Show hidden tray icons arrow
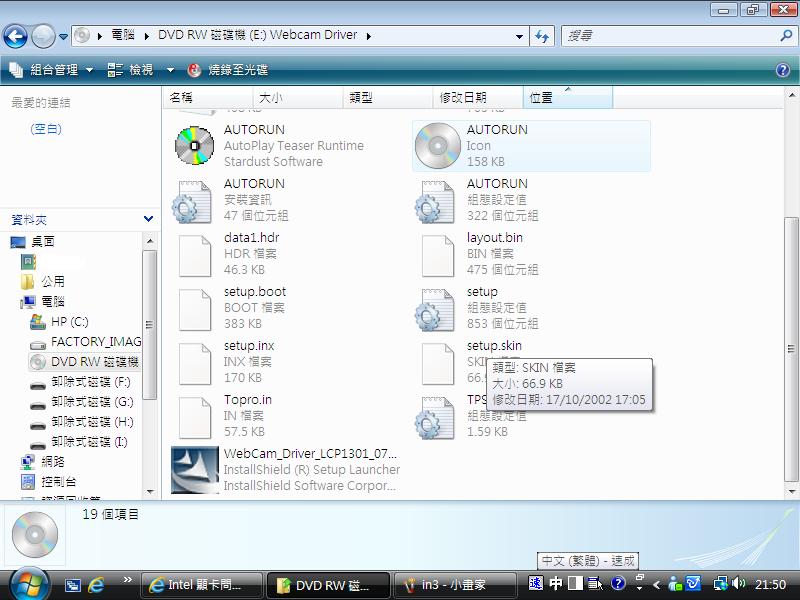This screenshot has width=800, height=600. (x=656, y=585)
